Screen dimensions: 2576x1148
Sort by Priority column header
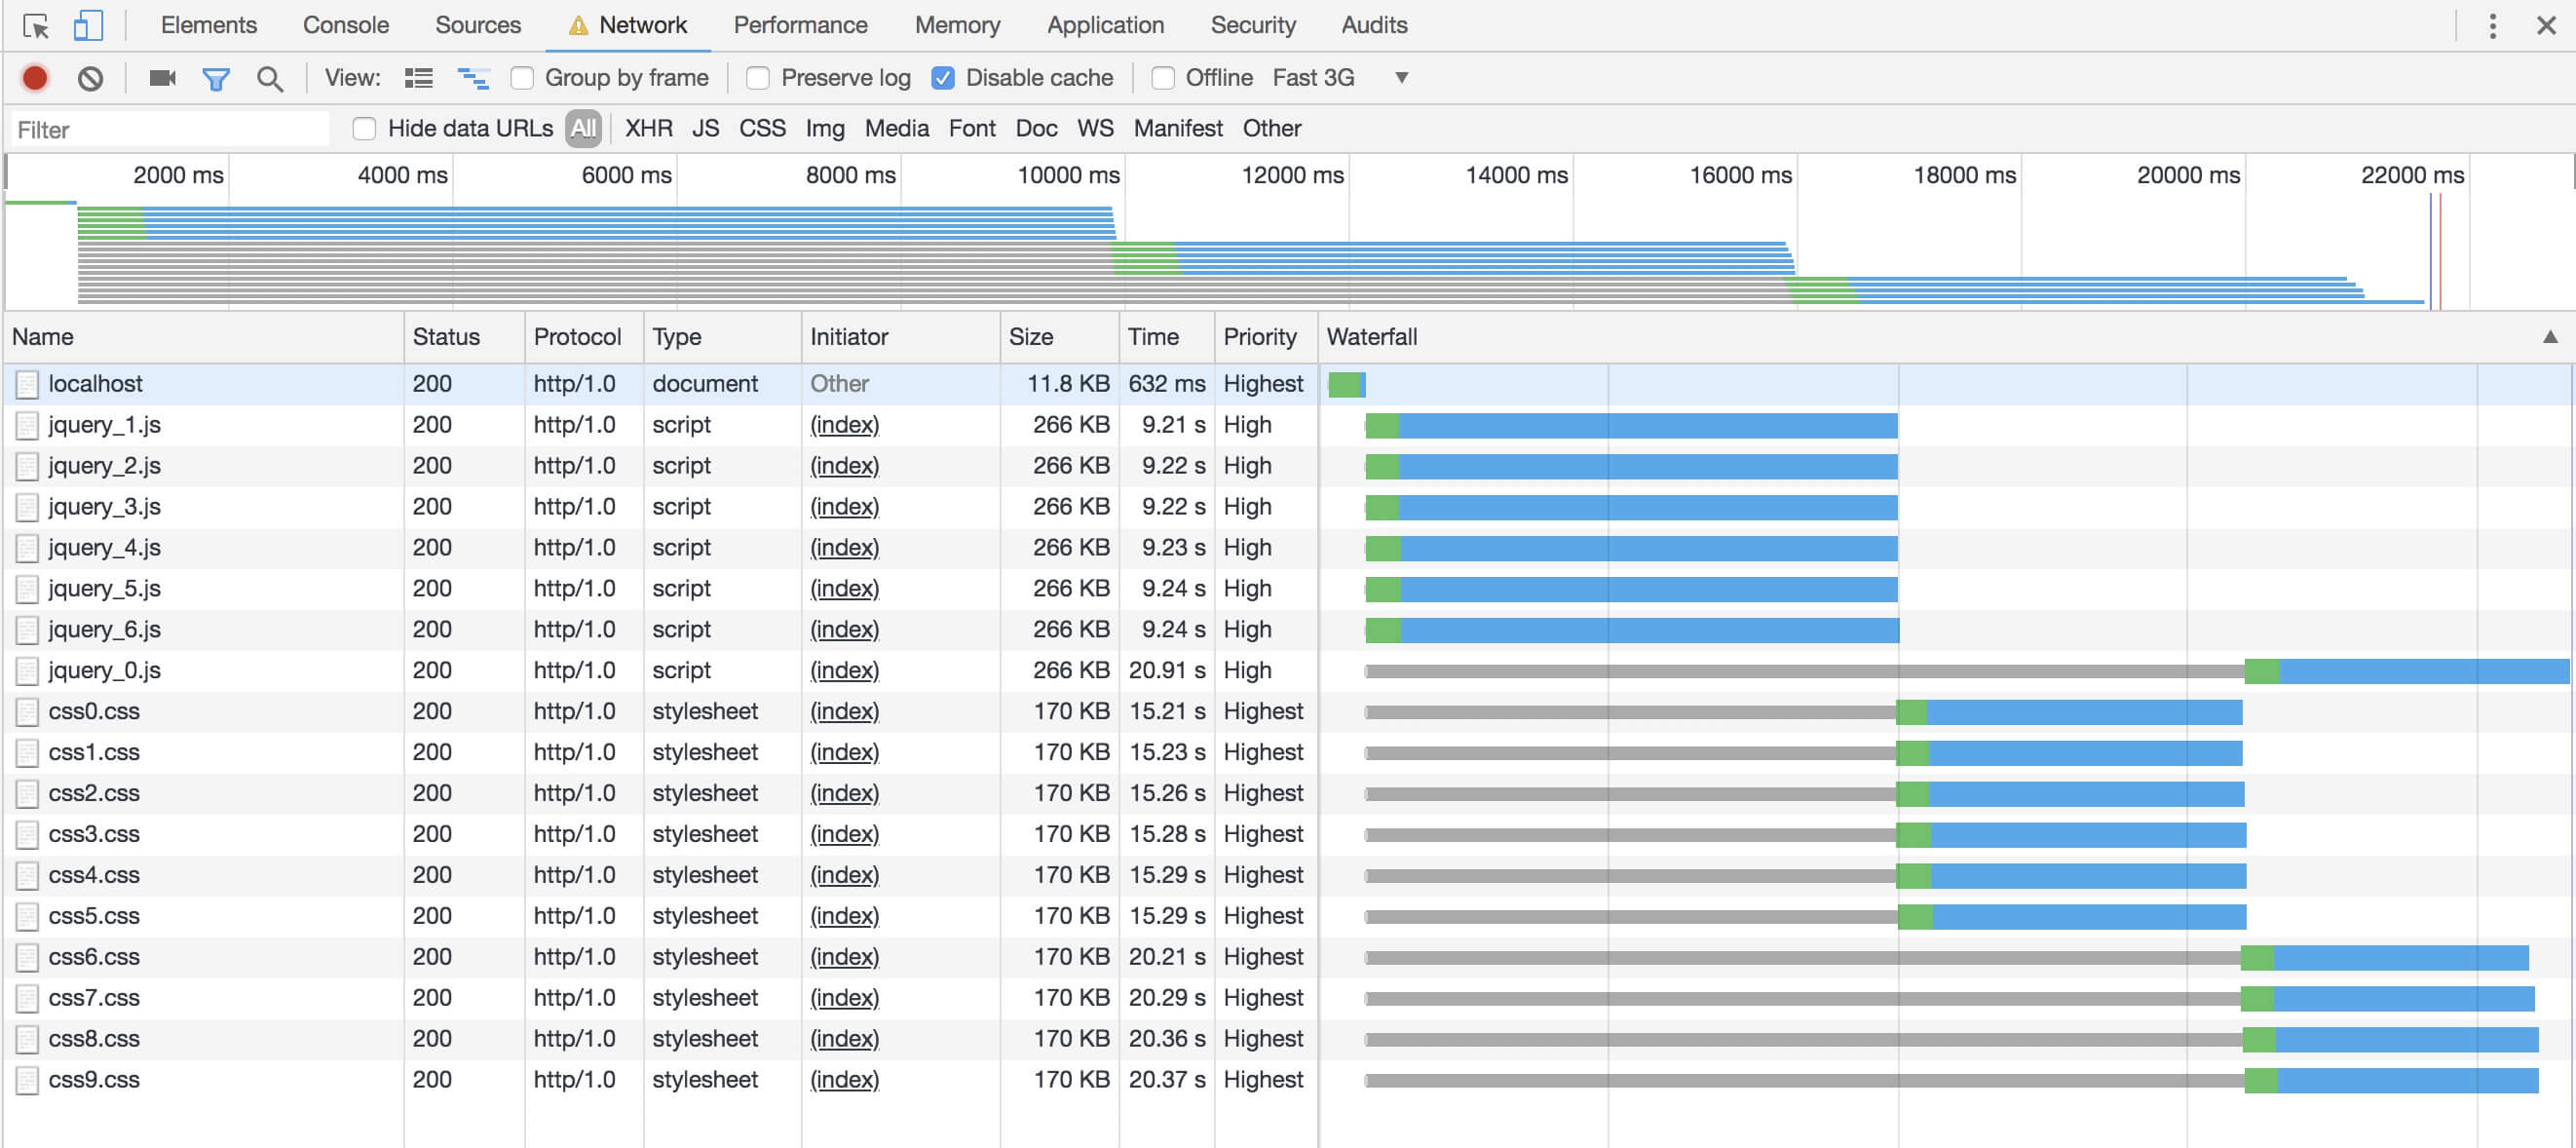click(1266, 337)
